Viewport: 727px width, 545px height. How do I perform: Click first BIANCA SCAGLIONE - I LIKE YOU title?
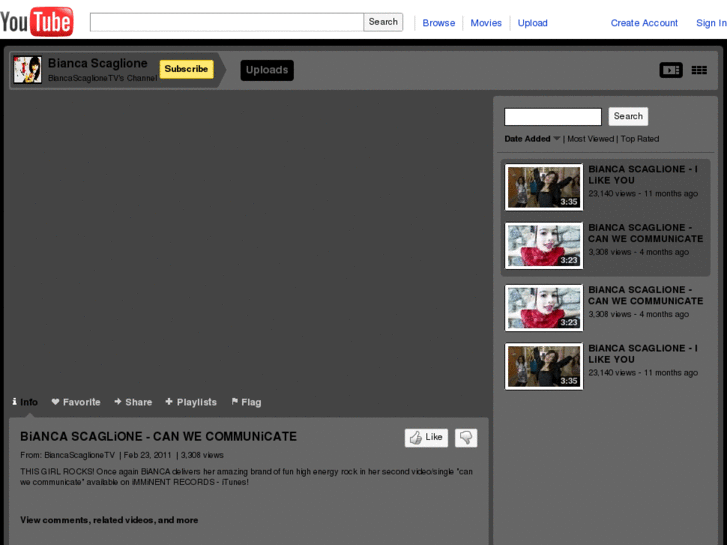pyautogui.click(x=643, y=175)
